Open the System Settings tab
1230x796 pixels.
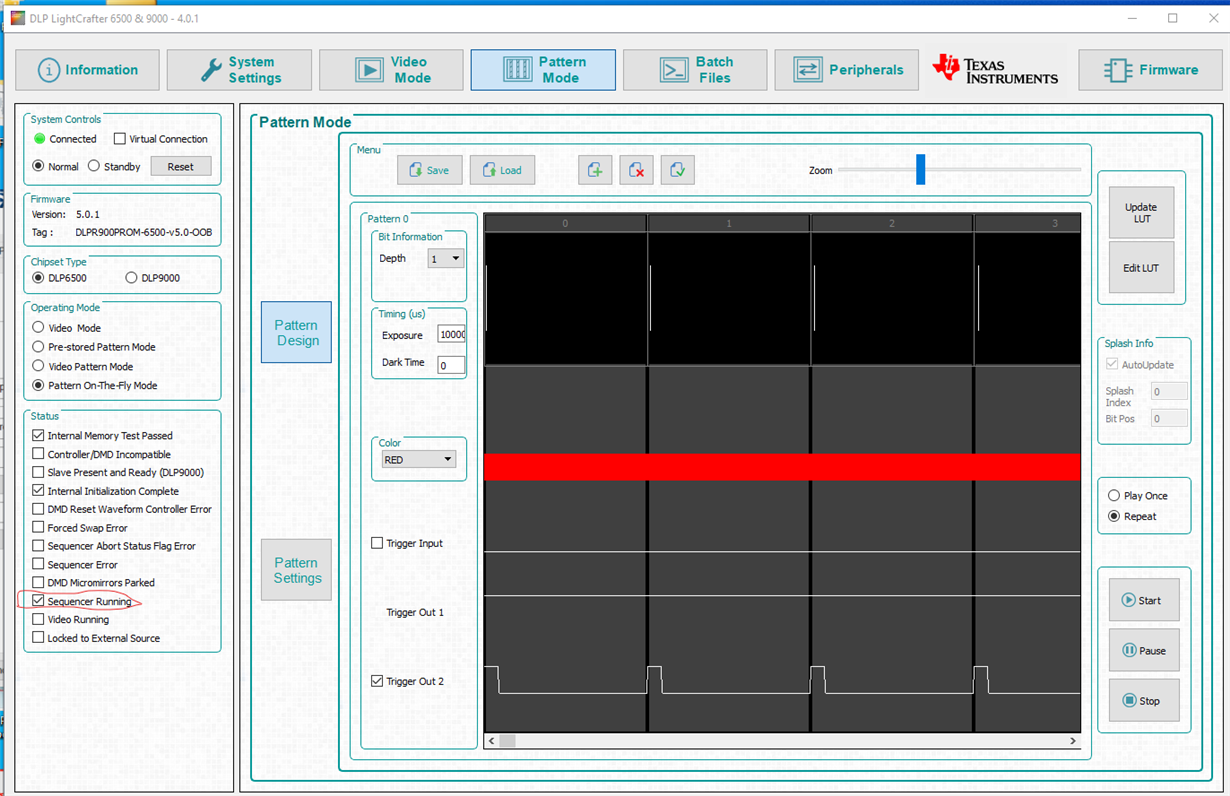point(239,70)
